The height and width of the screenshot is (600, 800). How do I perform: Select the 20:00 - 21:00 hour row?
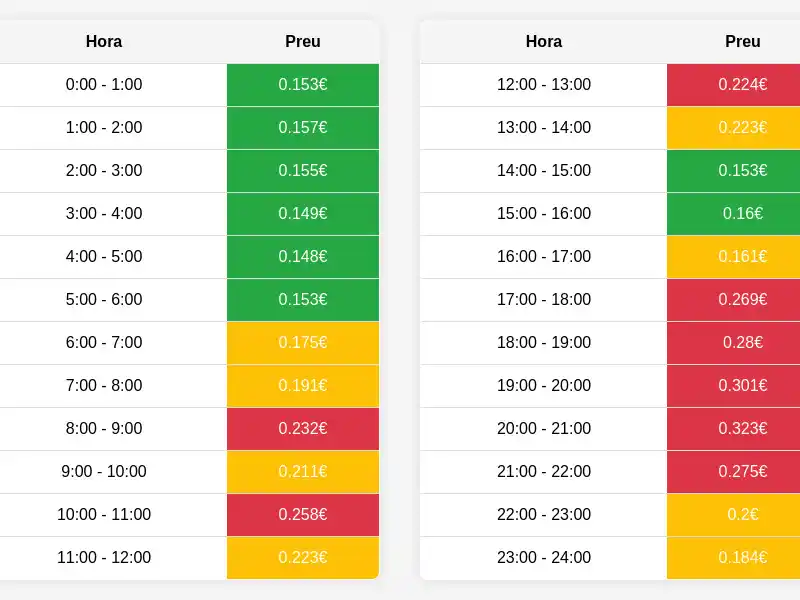click(x=544, y=428)
